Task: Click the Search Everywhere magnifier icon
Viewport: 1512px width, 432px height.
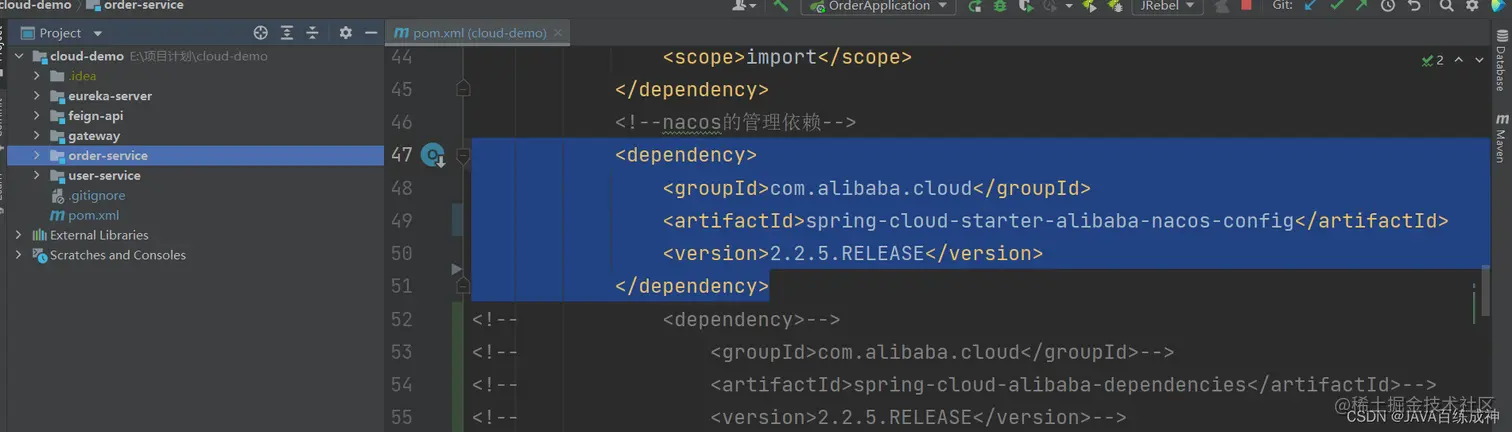Action: click(1447, 6)
